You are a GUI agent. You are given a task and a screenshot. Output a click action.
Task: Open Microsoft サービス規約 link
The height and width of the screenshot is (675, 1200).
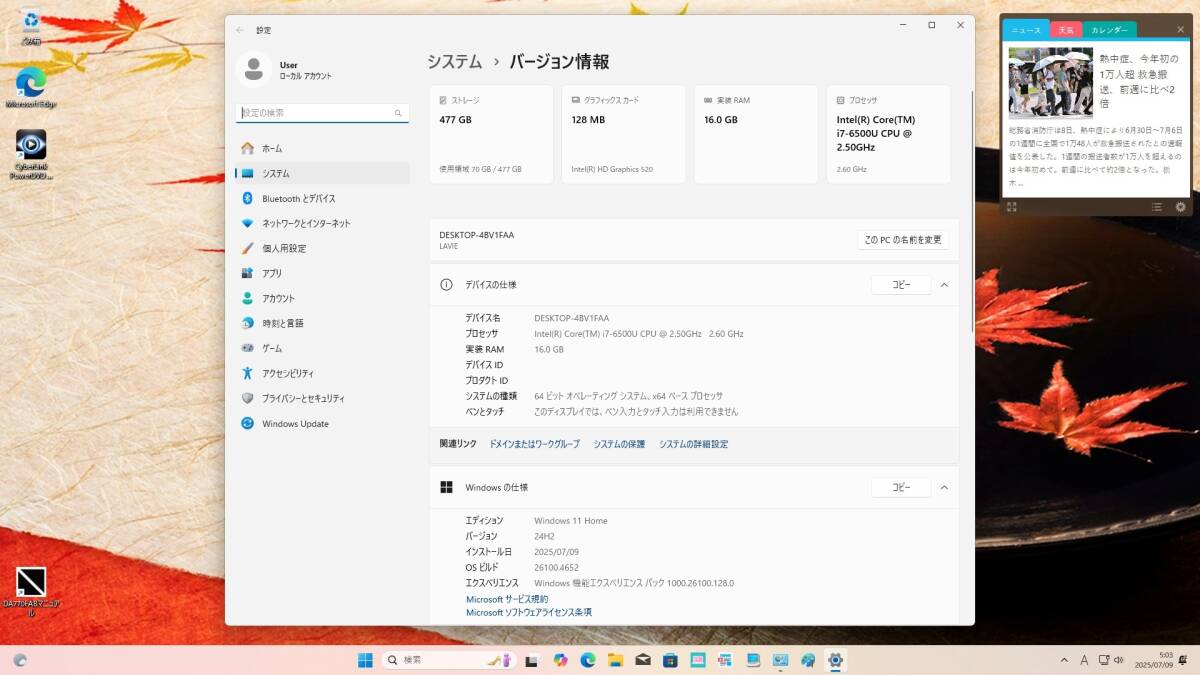(507, 599)
